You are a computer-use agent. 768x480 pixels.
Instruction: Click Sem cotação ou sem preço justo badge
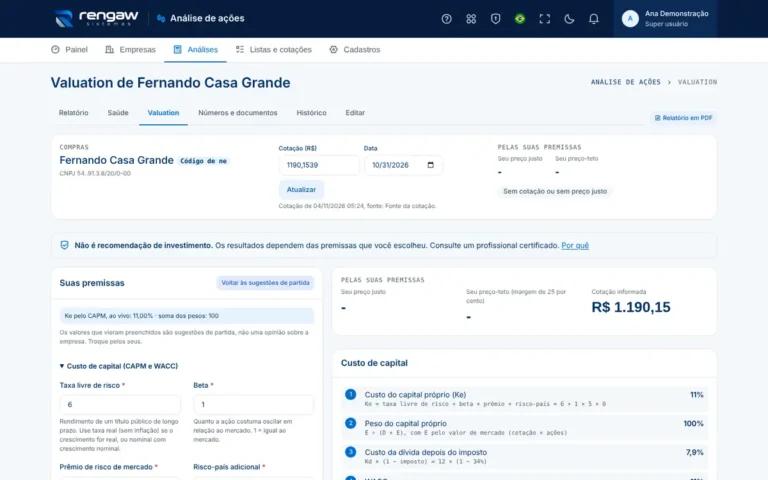(555, 191)
